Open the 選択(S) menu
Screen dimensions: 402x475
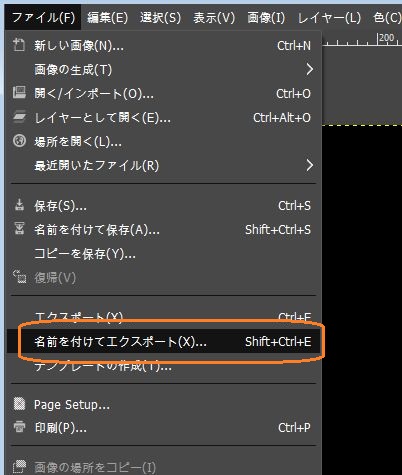click(160, 18)
